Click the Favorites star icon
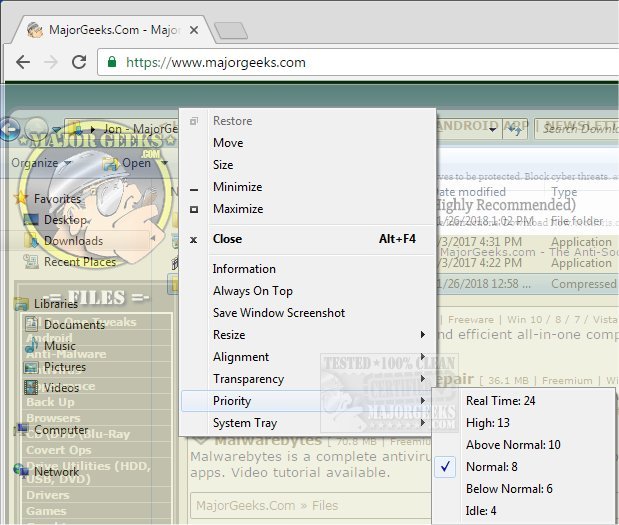 21,198
